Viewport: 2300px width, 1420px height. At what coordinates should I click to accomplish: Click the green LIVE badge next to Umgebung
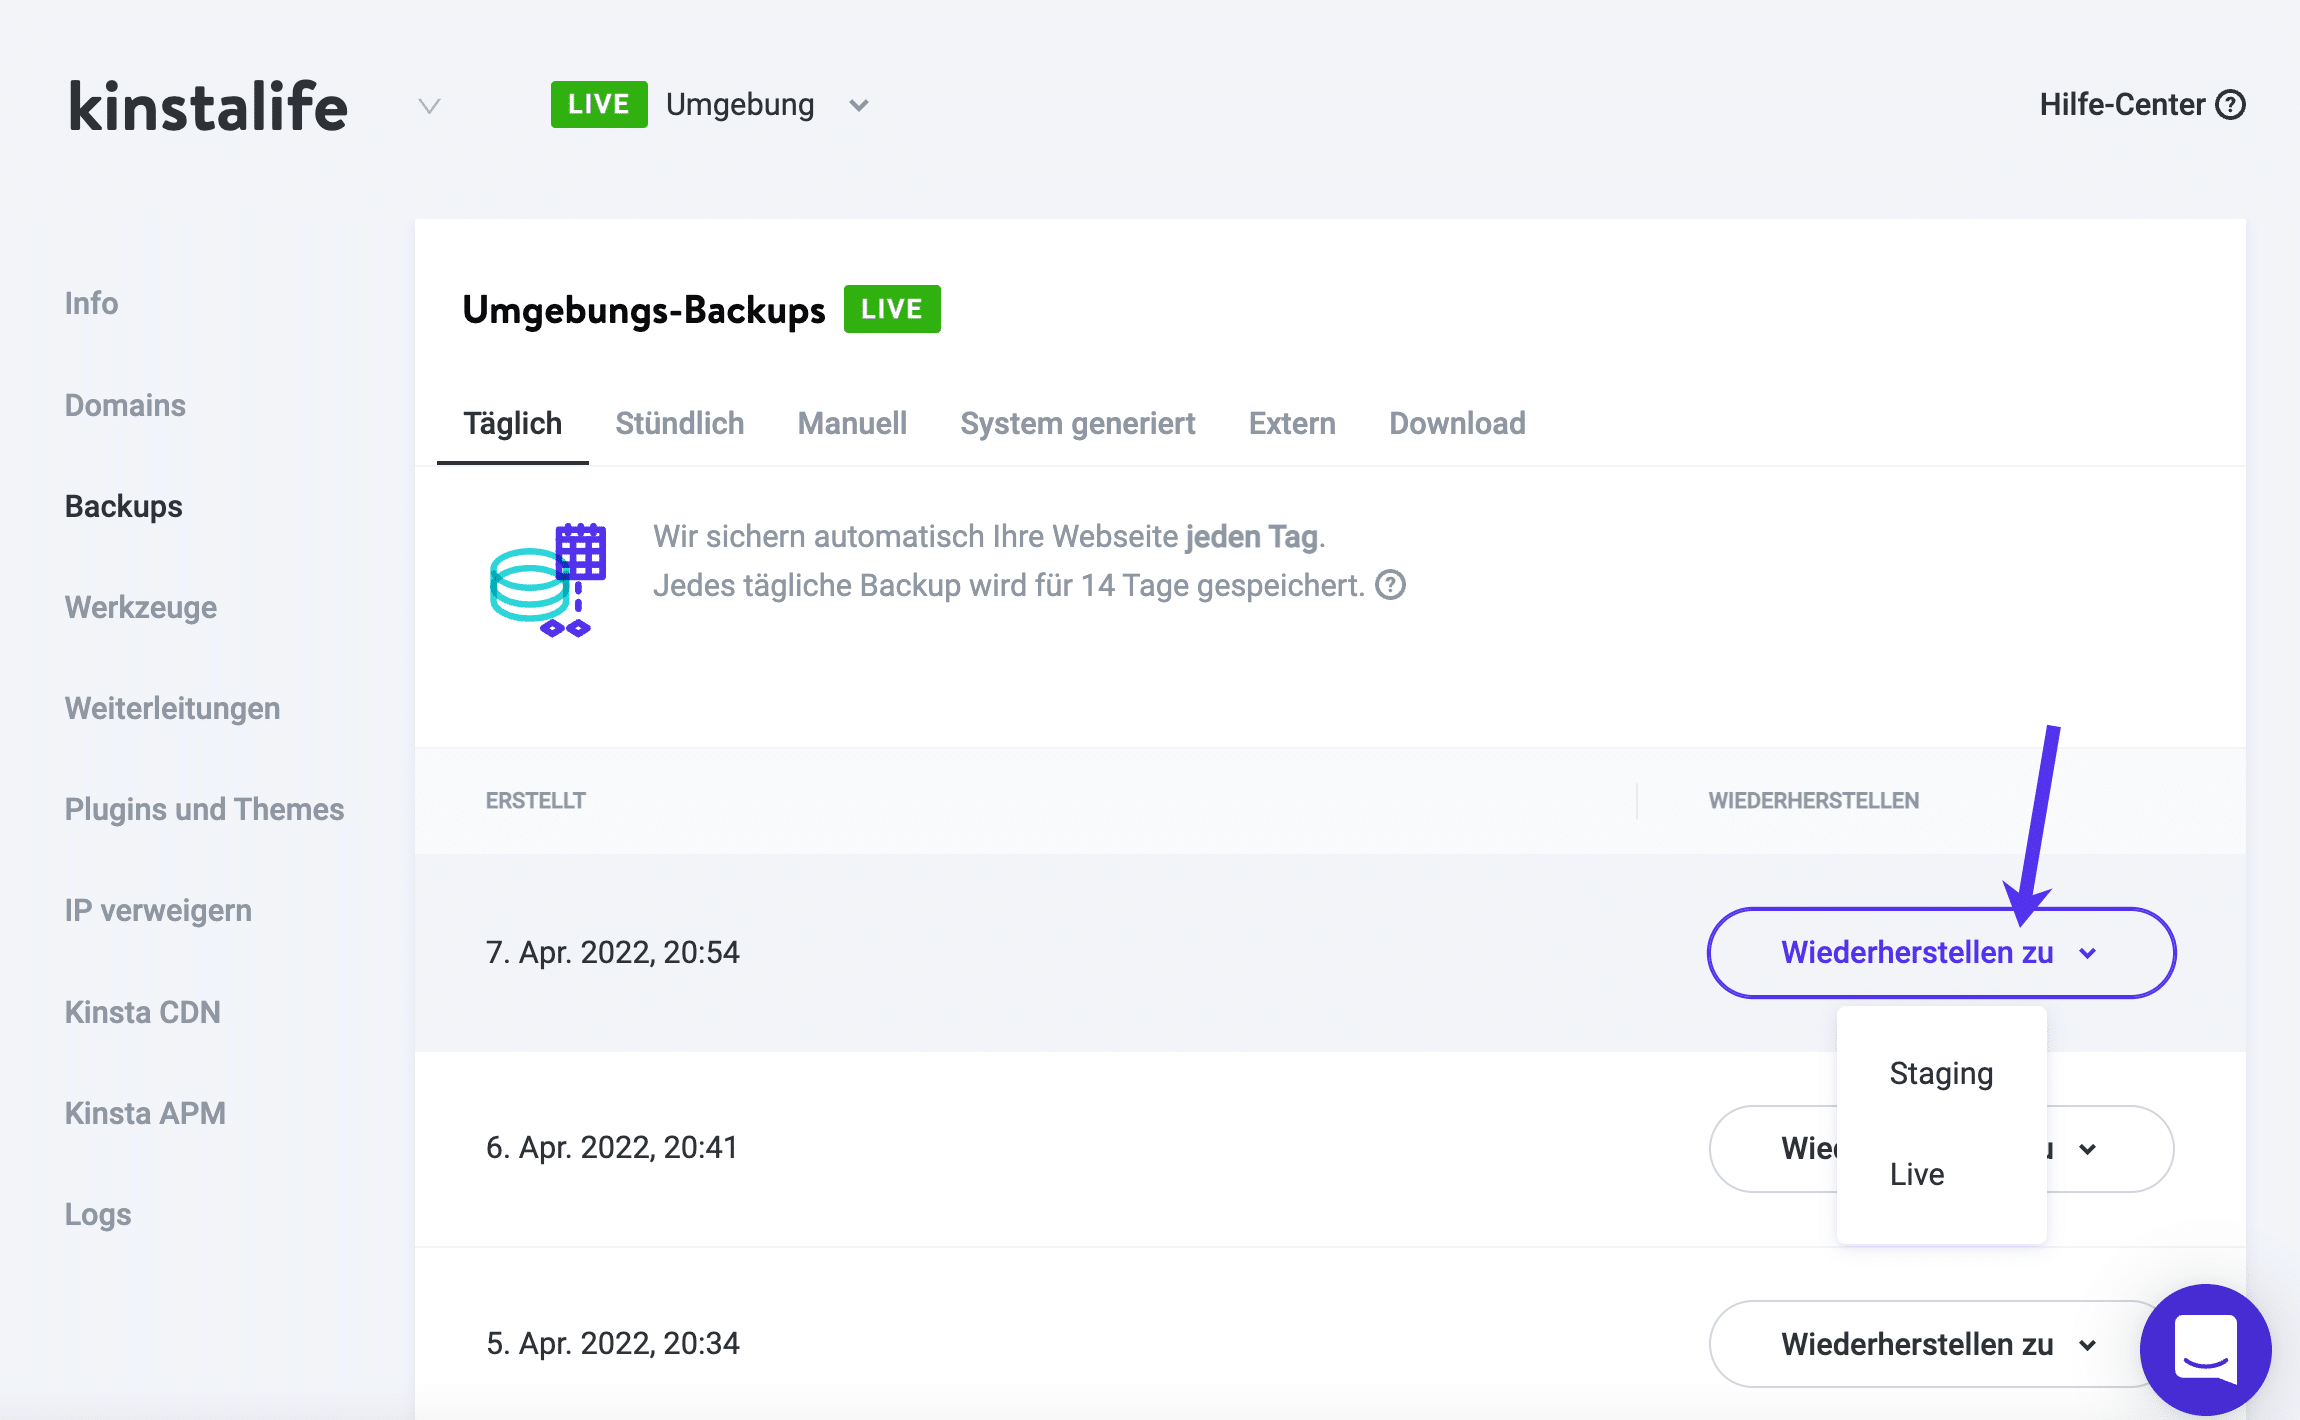(x=597, y=103)
